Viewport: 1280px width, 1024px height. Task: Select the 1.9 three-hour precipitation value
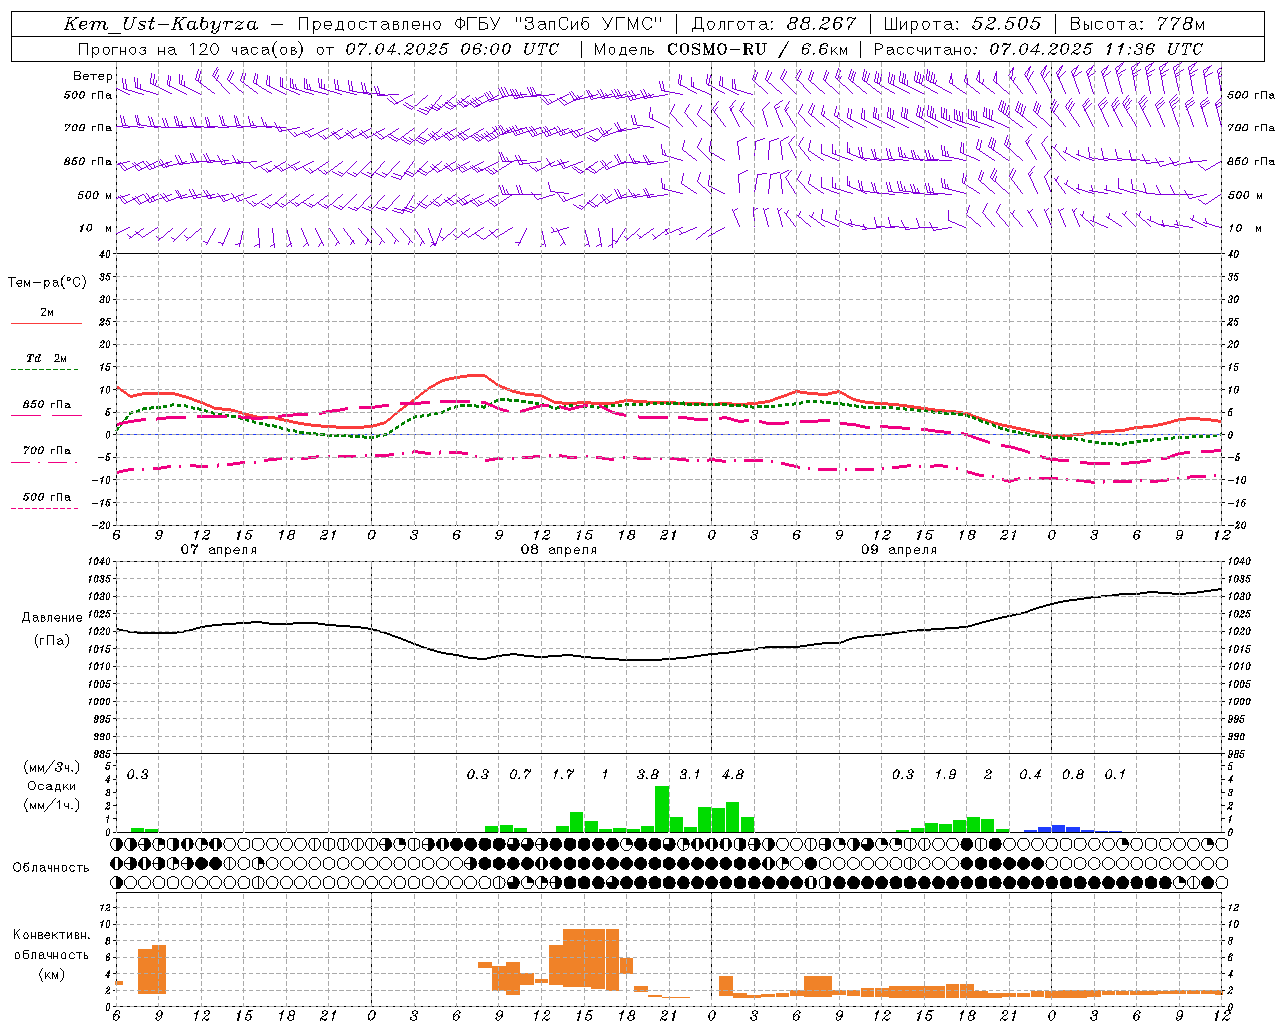[945, 775]
